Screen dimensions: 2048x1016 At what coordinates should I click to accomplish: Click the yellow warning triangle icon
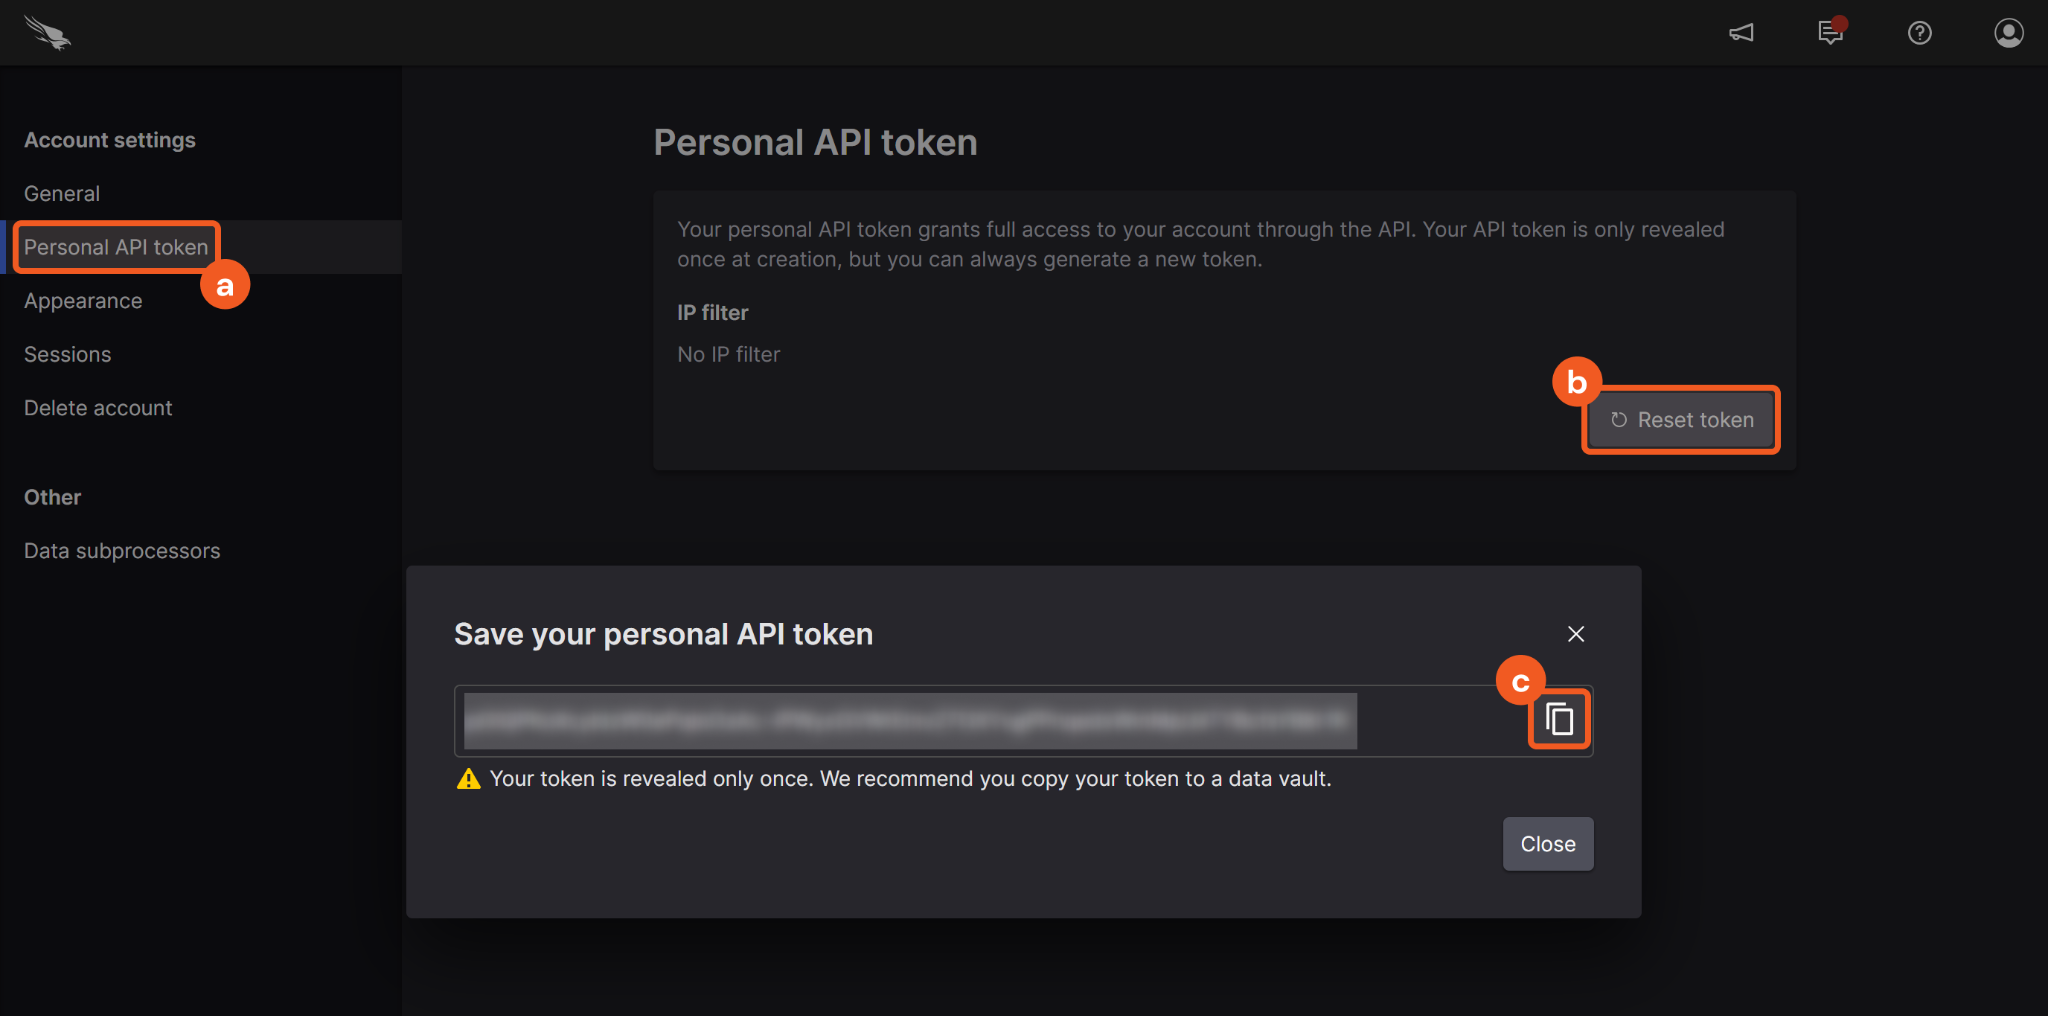pos(468,779)
